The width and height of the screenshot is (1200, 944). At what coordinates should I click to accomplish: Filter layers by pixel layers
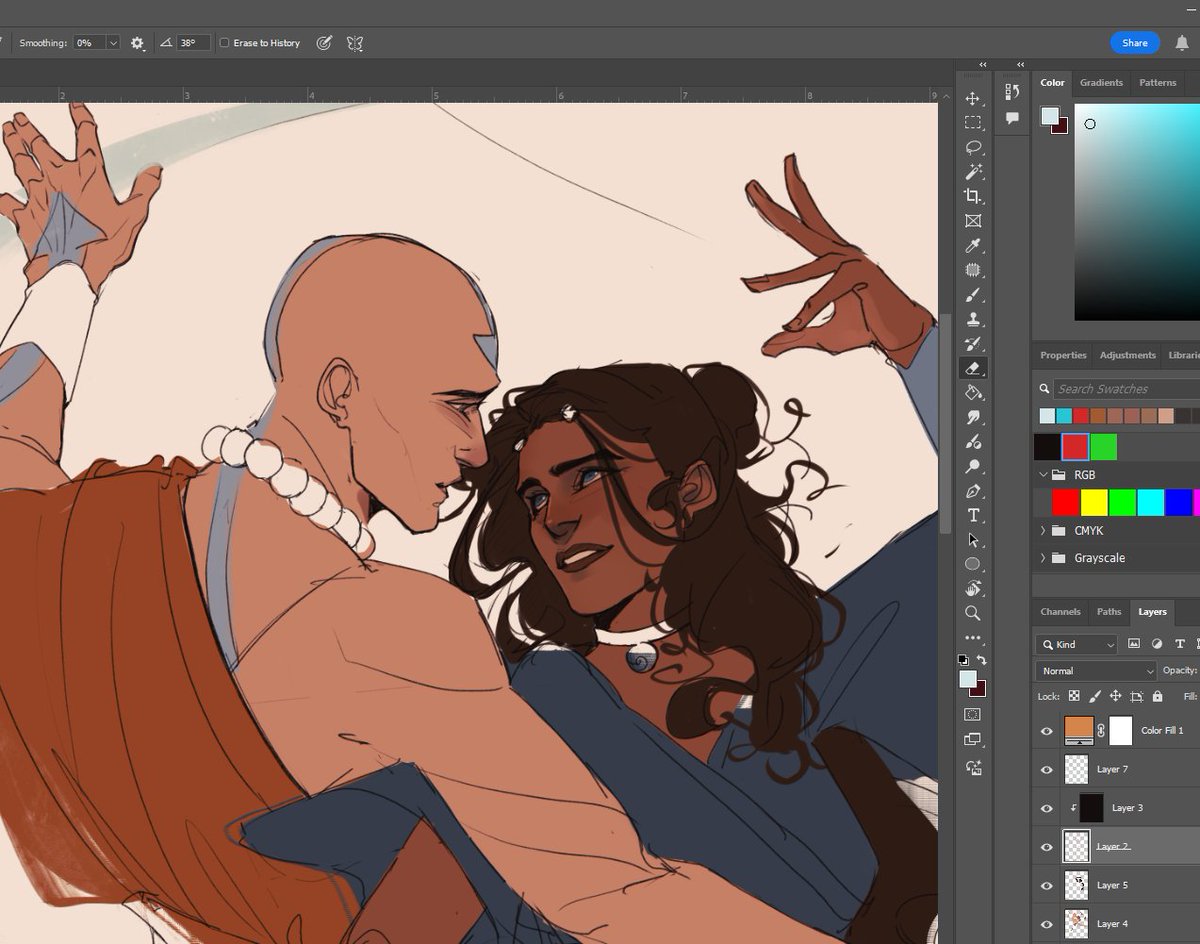coord(1134,645)
